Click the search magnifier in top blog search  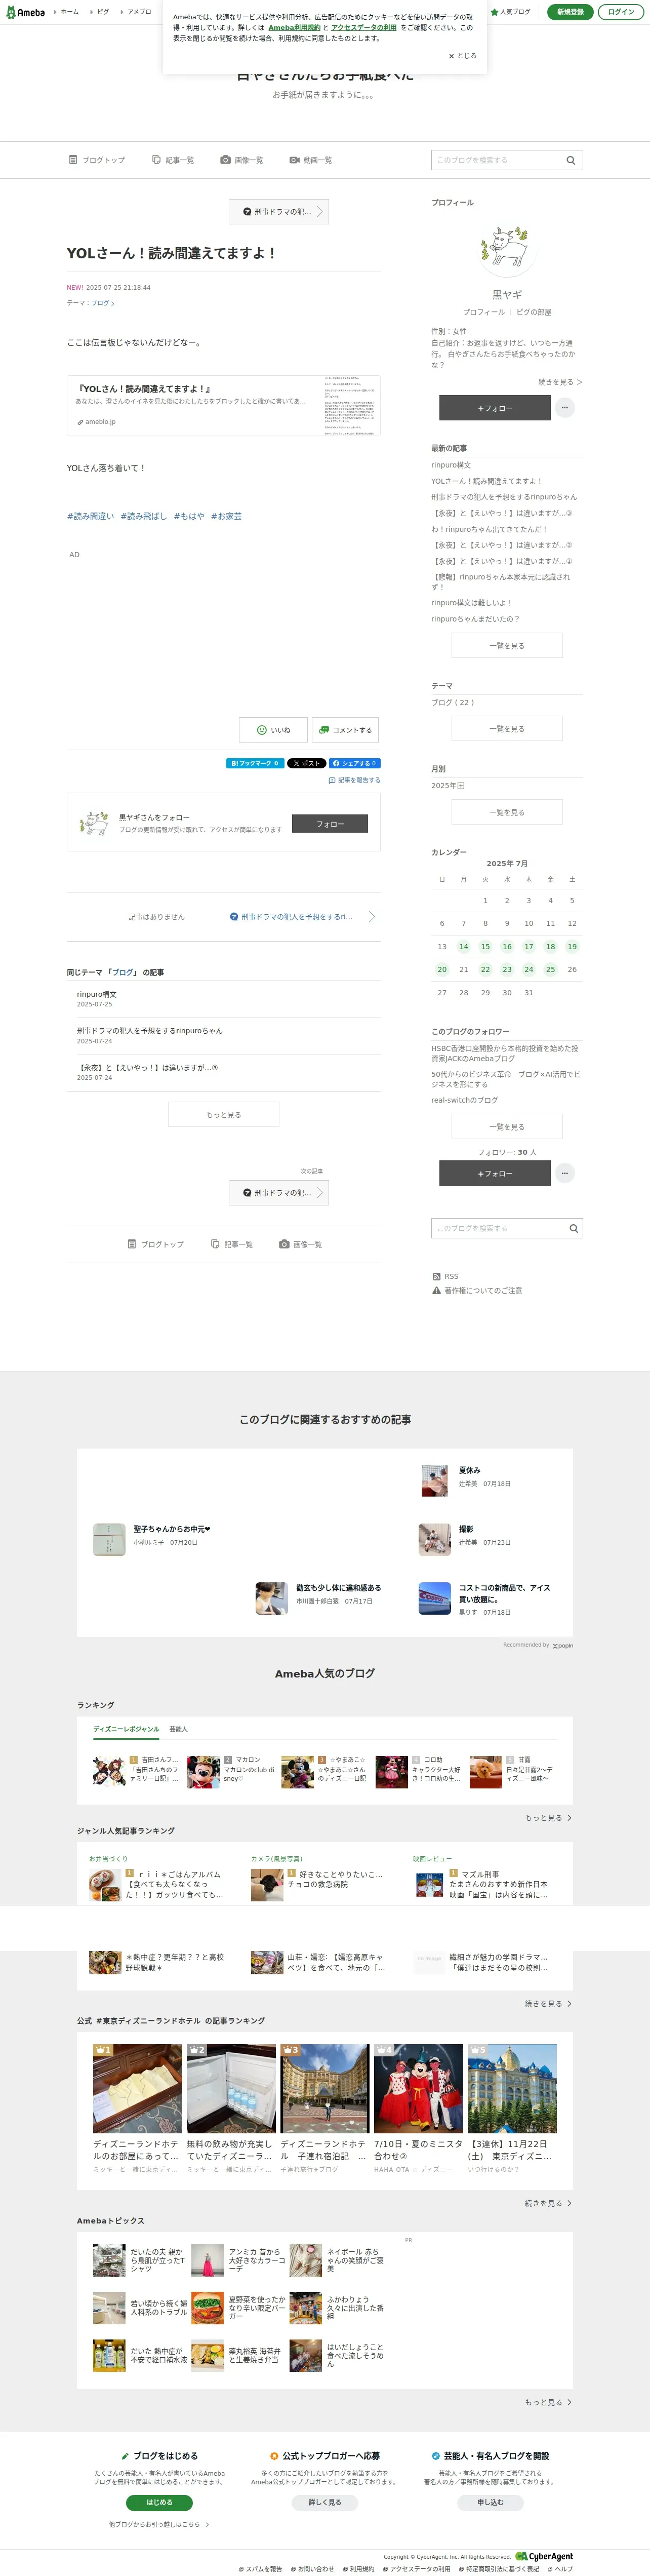(571, 160)
